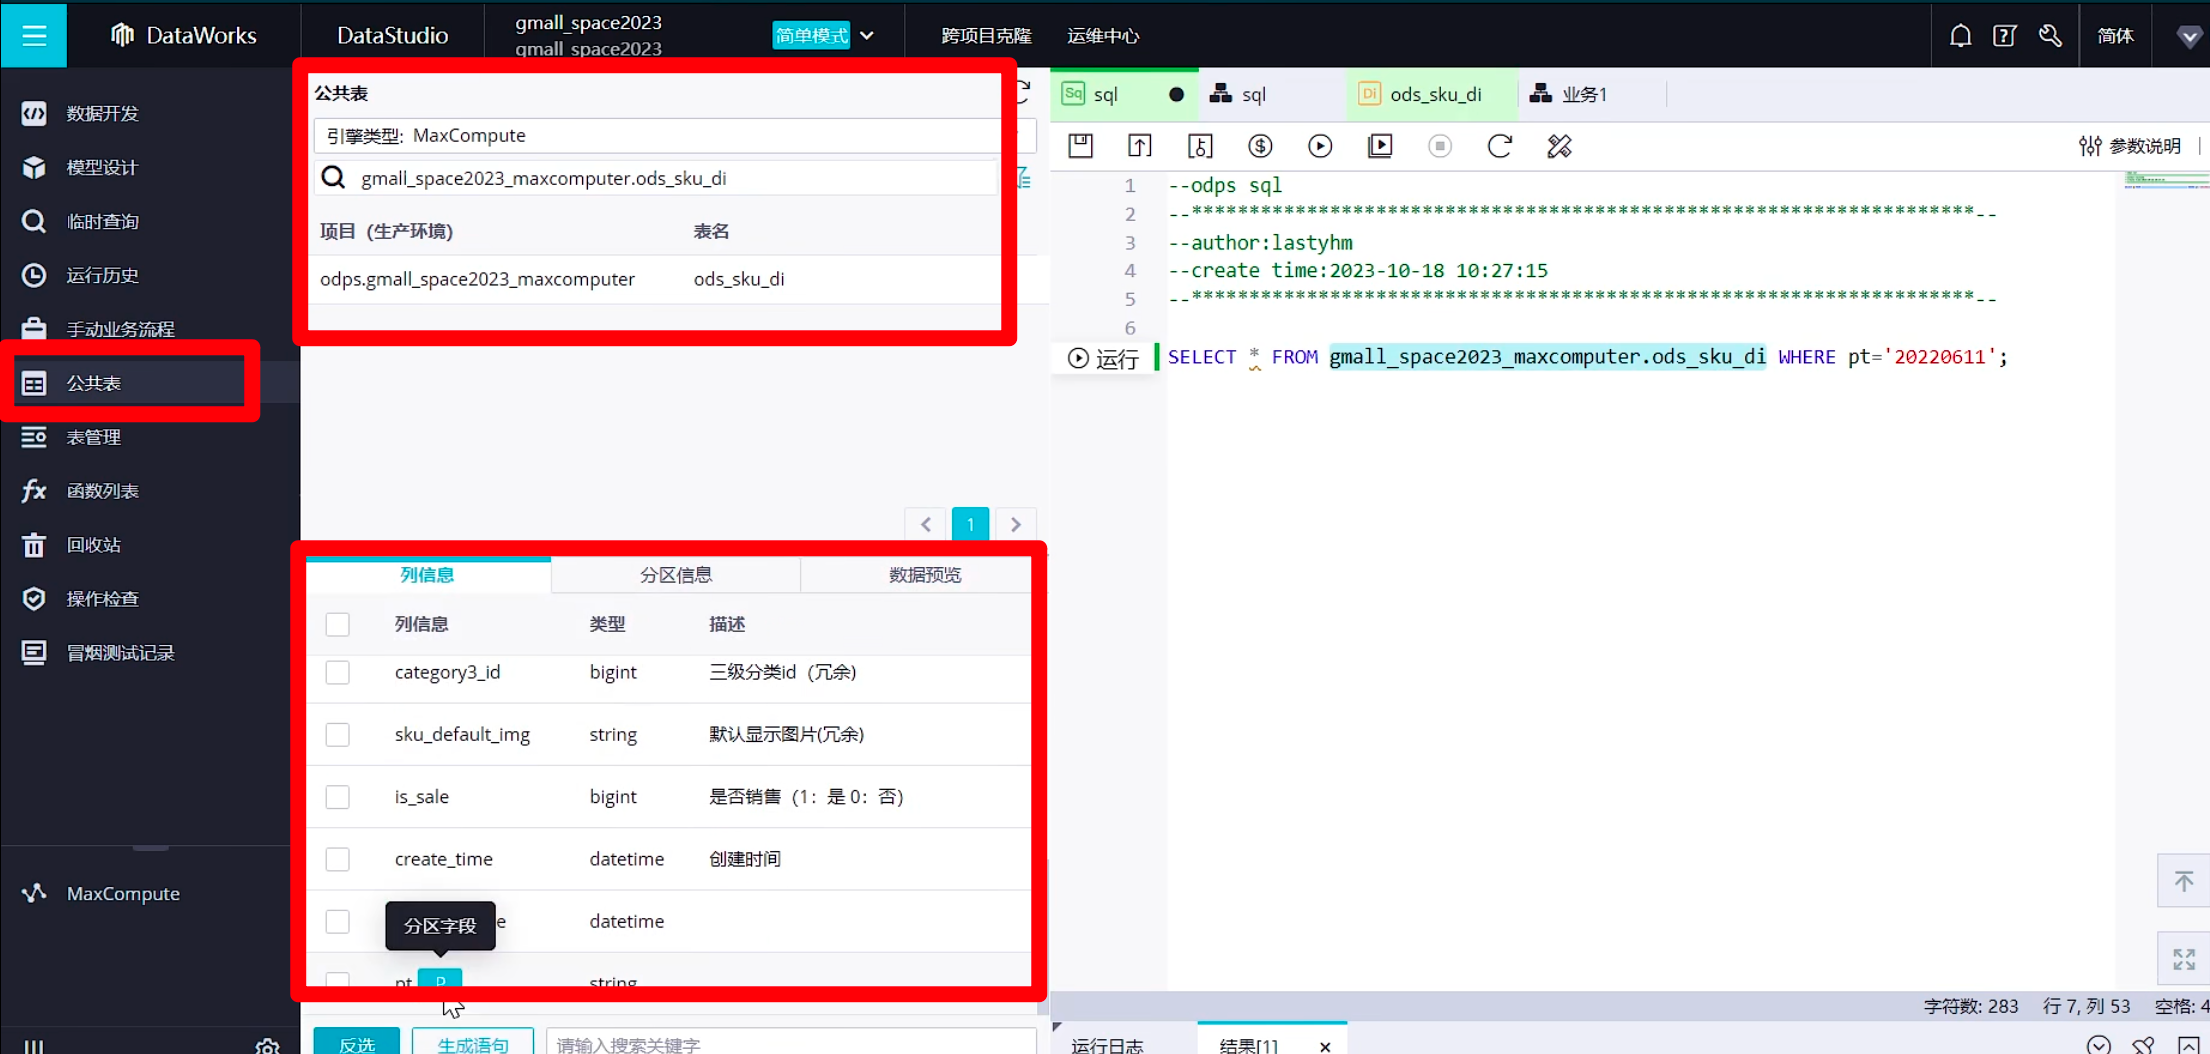Switch to the ods_sku_di editor tab
2210x1054 pixels.
tap(1431, 94)
